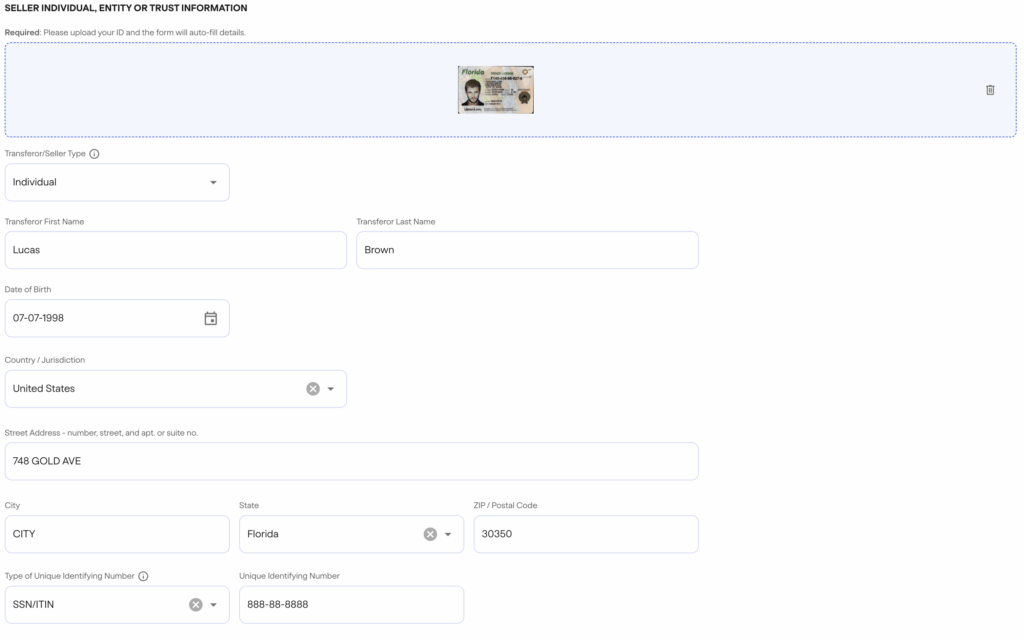Clear the United States country selection
Viewport: 1024px width, 640px height.
pyautogui.click(x=311, y=388)
